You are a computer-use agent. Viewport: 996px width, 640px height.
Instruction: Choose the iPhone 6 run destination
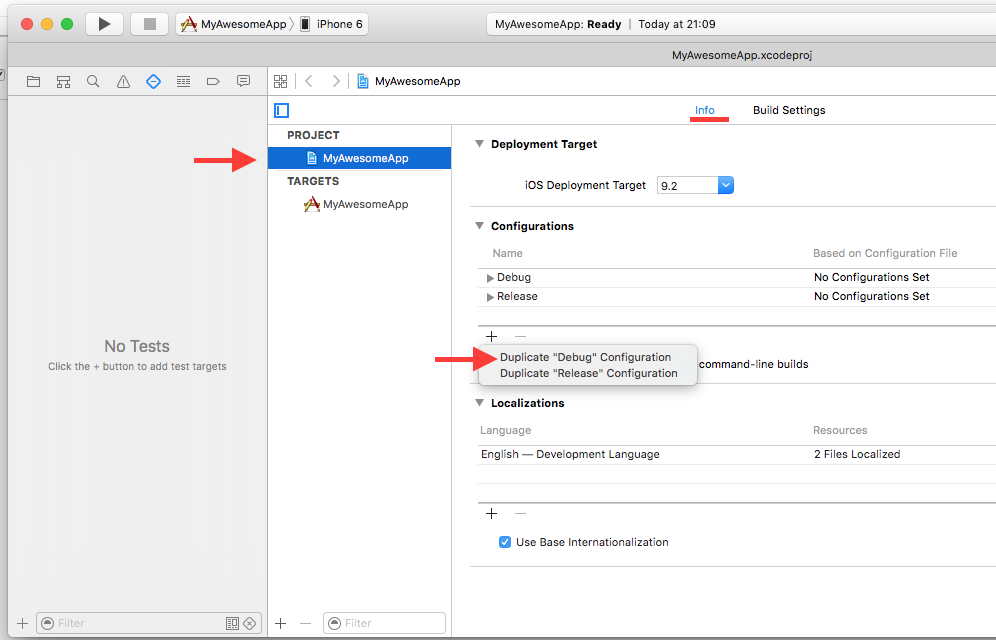click(332, 24)
